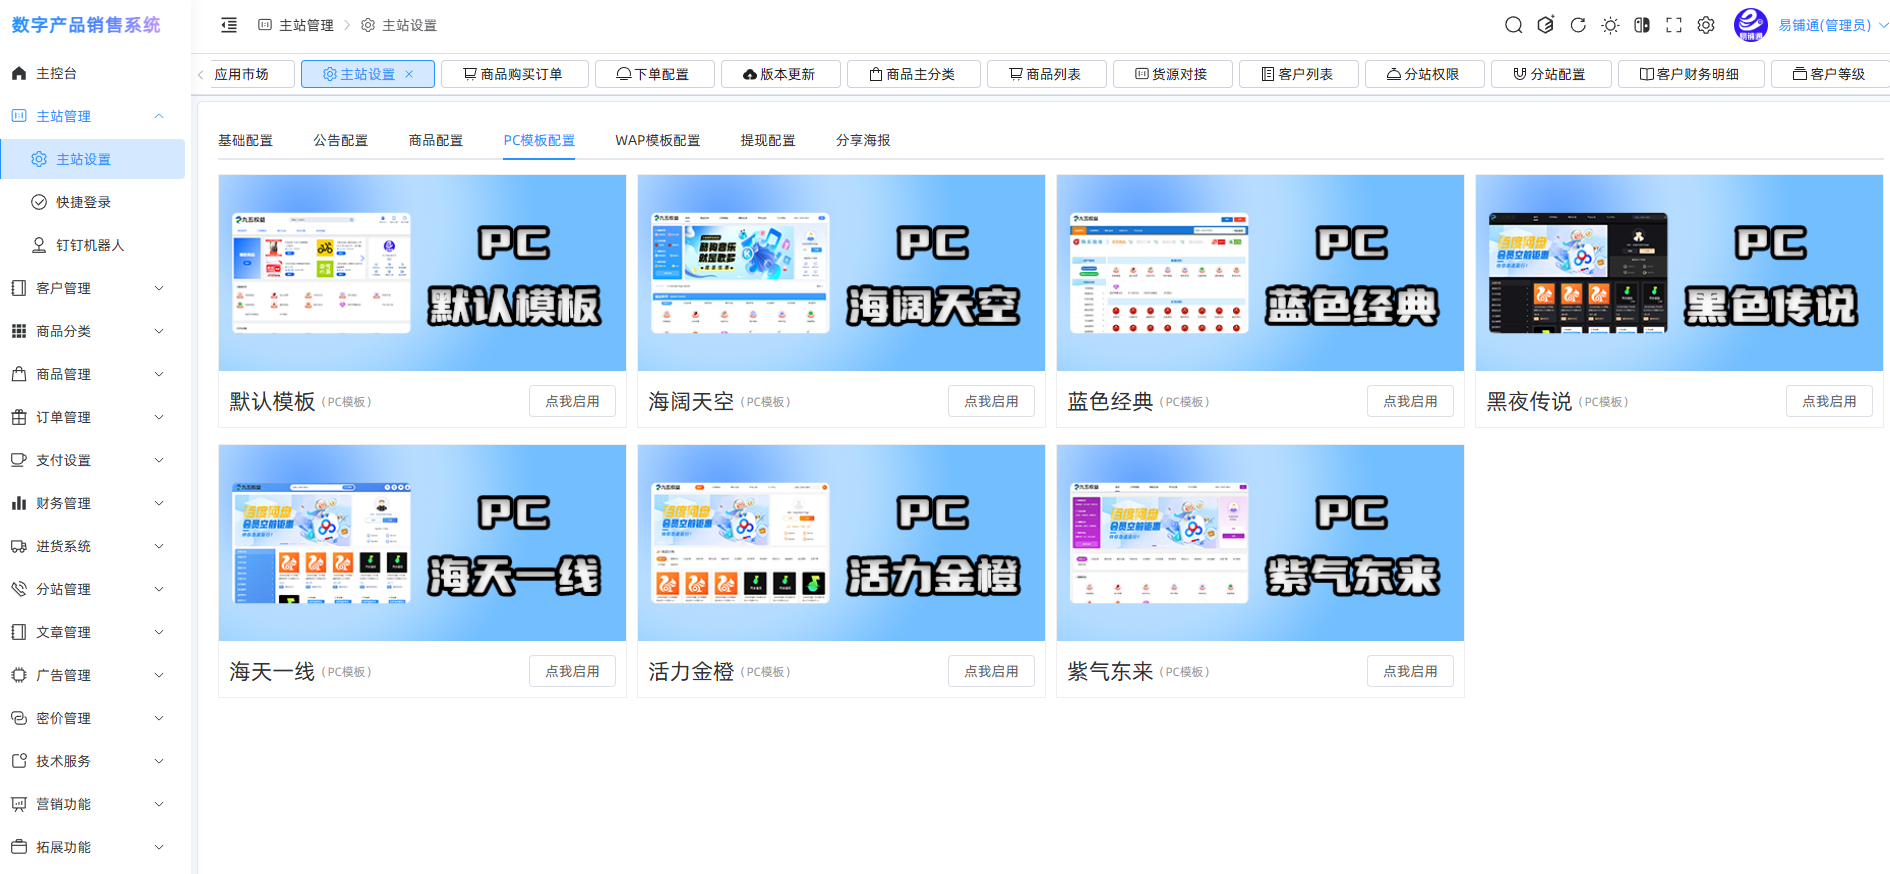Click the 黑色传说 preview thumbnail
Image resolution: width=1890 pixels, height=874 pixels.
point(1679,273)
